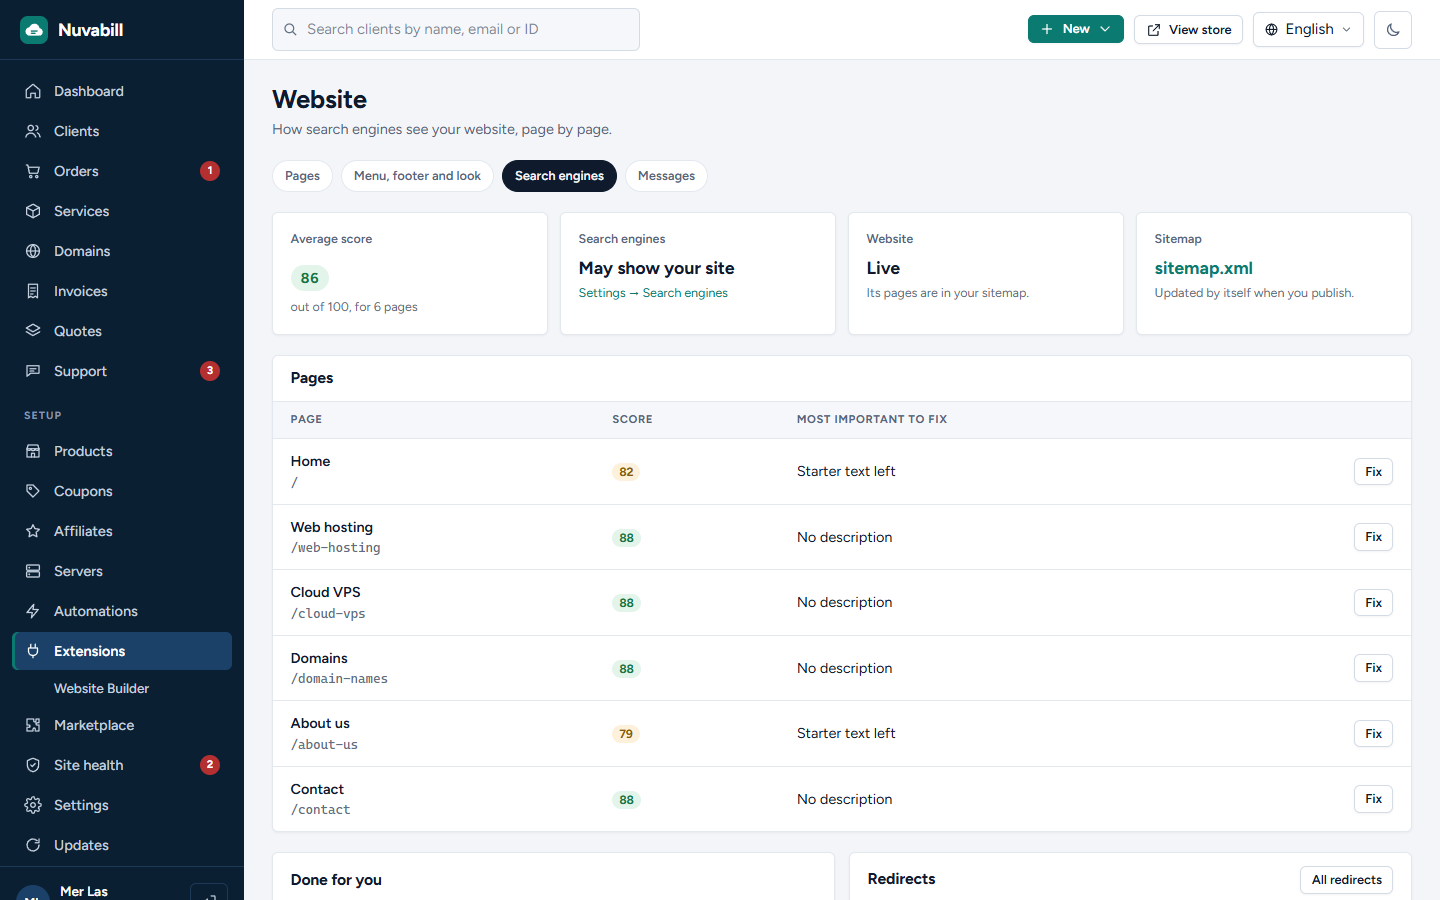Open Servers via its server icon
Viewport: 1440px width, 900px height.
coord(33,571)
